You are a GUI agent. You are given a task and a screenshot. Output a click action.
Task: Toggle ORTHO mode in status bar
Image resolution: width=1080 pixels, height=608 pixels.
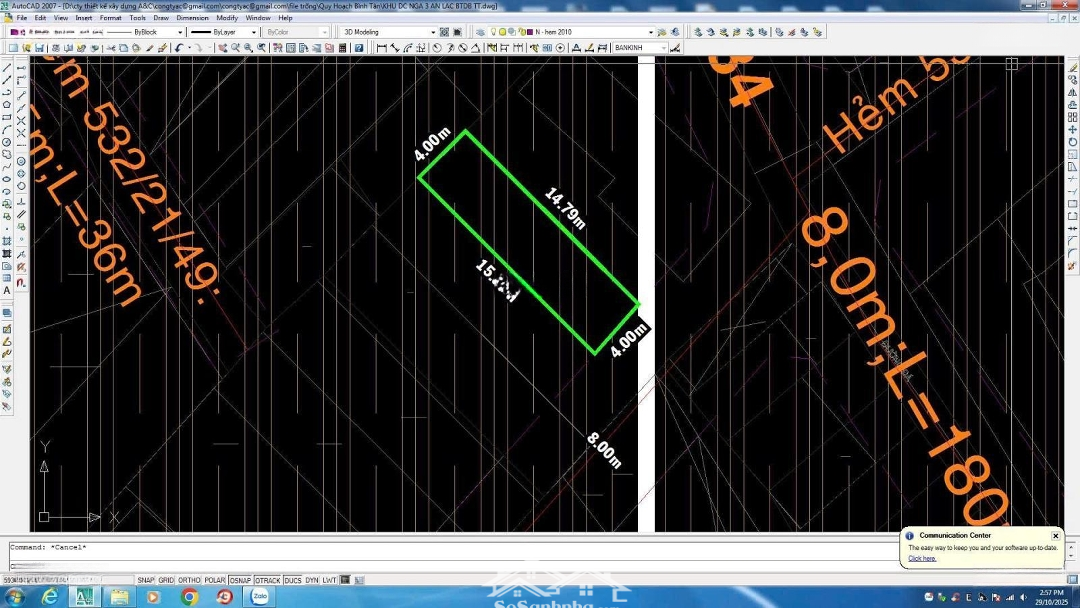[189, 580]
